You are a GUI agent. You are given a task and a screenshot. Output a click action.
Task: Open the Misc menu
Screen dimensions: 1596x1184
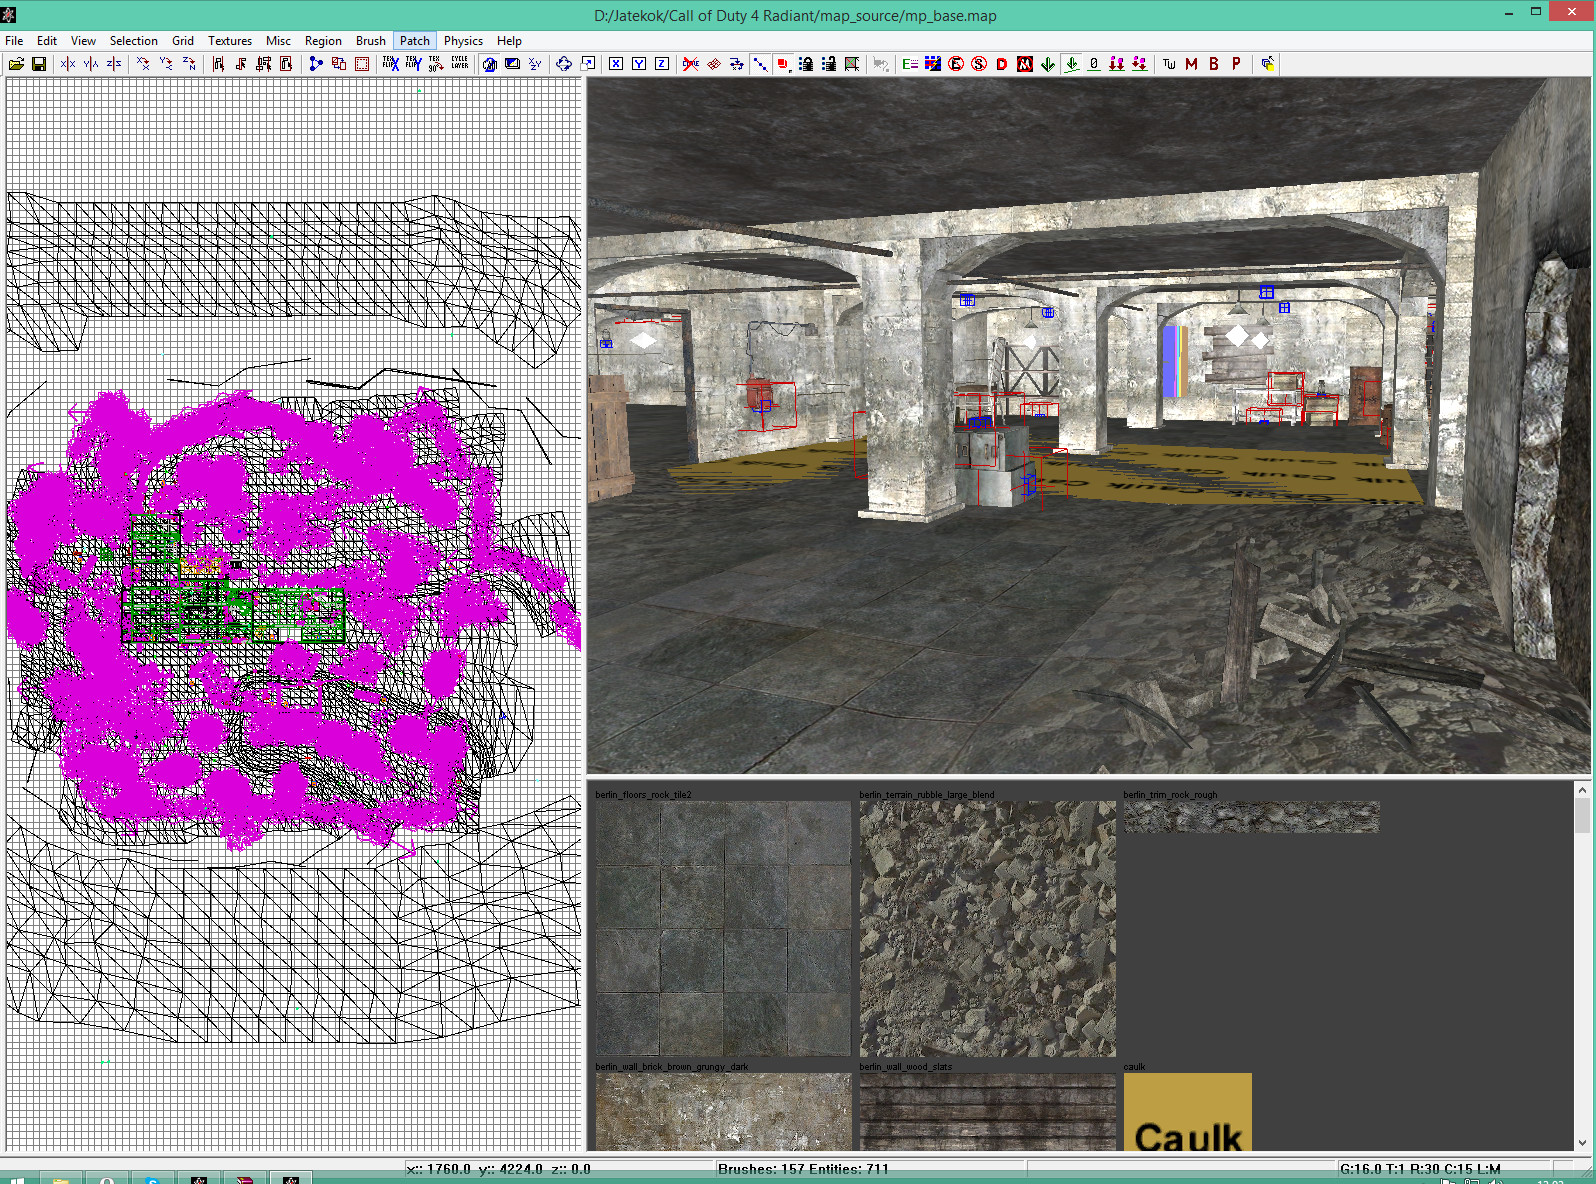tap(278, 41)
